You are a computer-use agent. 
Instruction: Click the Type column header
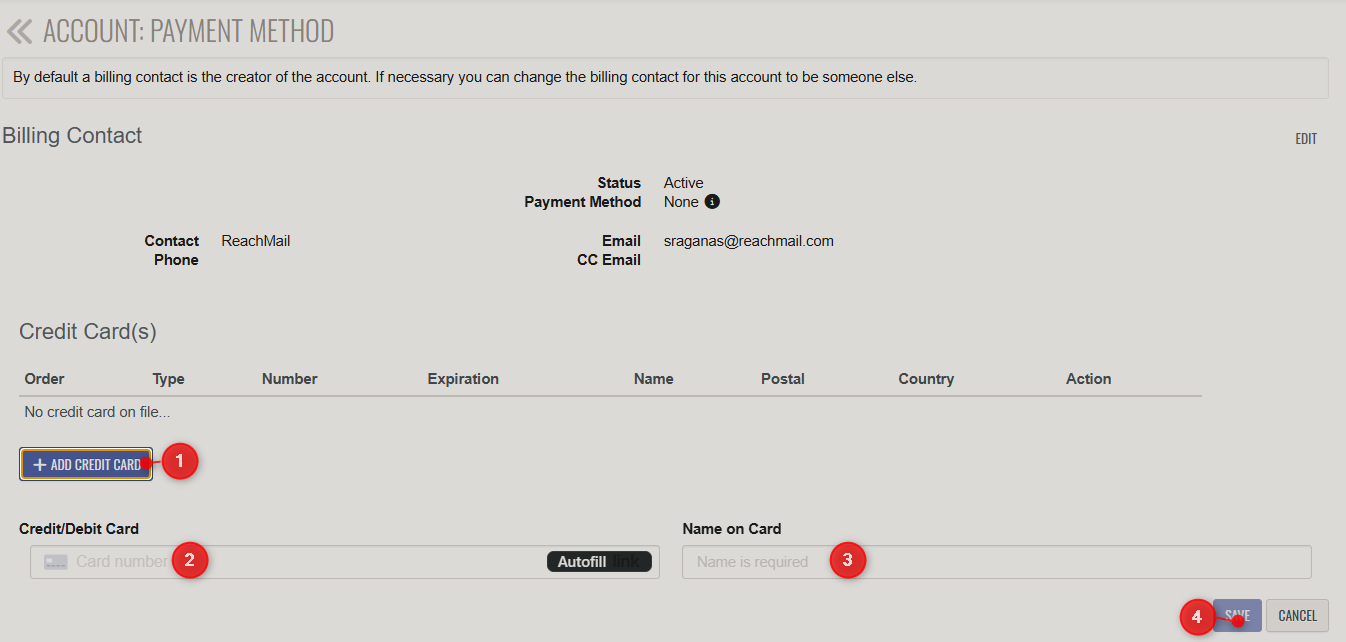(169, 379)
